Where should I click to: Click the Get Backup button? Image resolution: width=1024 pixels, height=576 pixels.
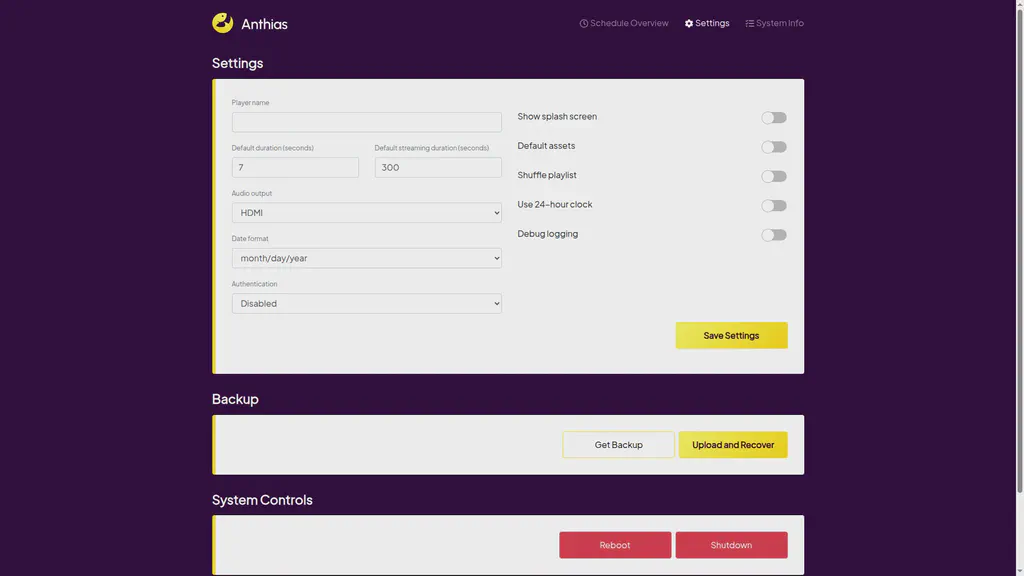(618, 444)
